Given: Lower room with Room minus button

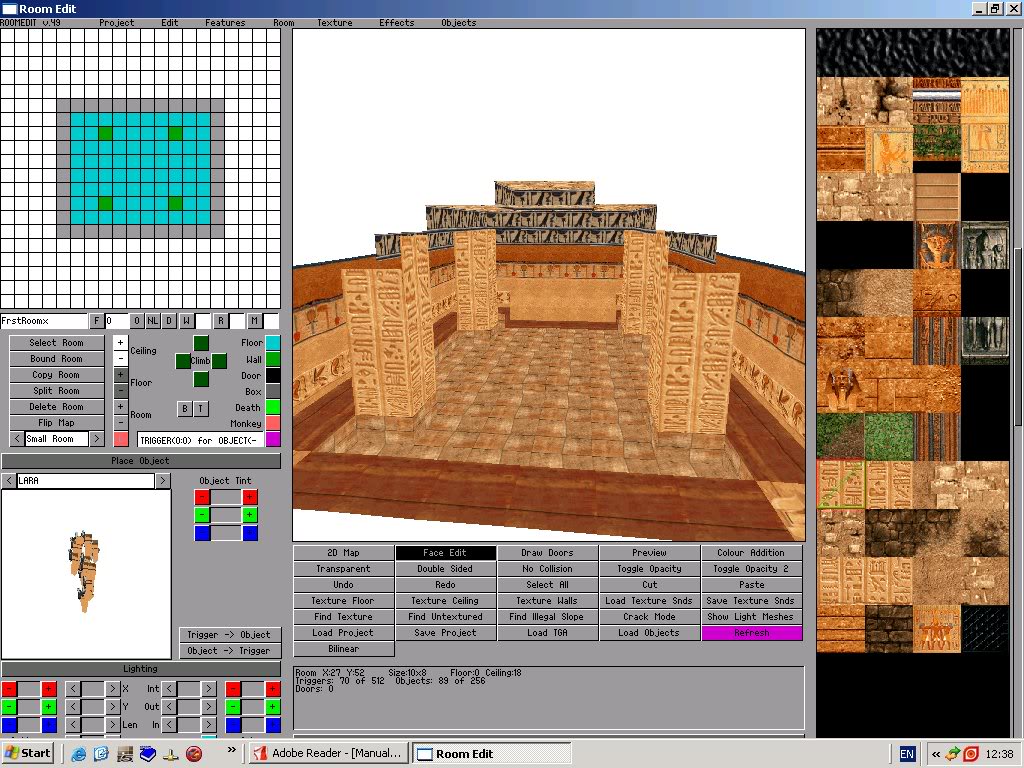Looking at the screenshot, I should (x=120, y=423).
